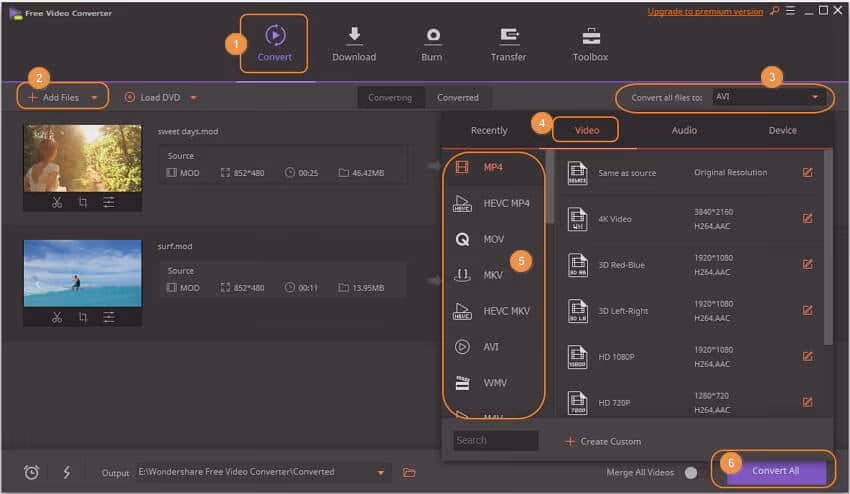Edit the 3D Left-Right preset
Screen dimensions: 850x494
(807, 310)
